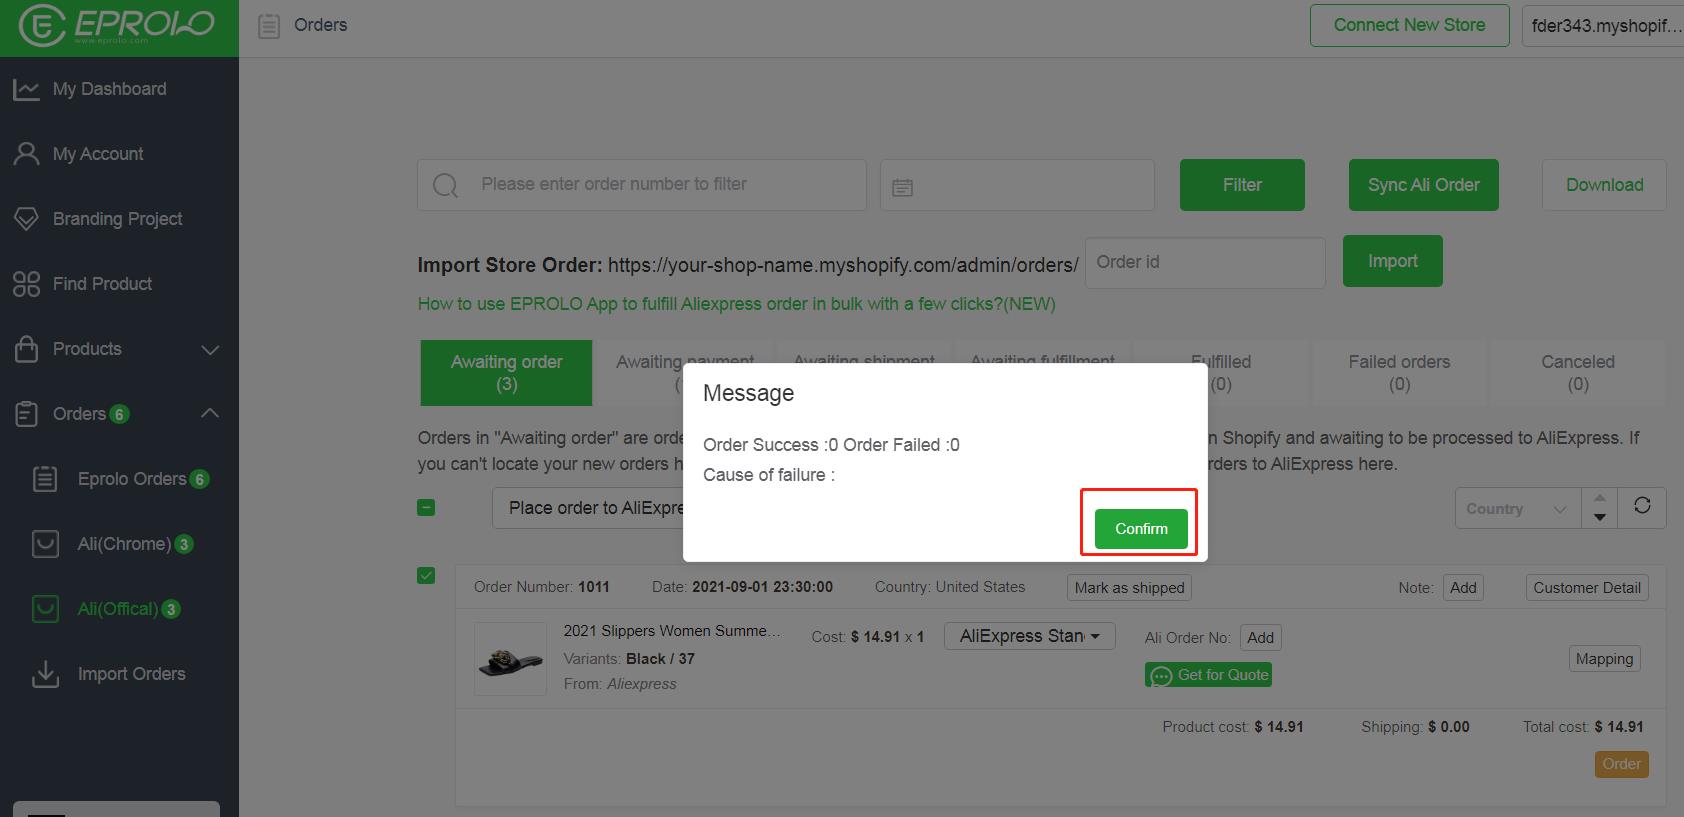The width and height of the screenshot is (1684, 817).
Task: Click the Orders clipboard icon in sidebar
Action: pos(26,414)
